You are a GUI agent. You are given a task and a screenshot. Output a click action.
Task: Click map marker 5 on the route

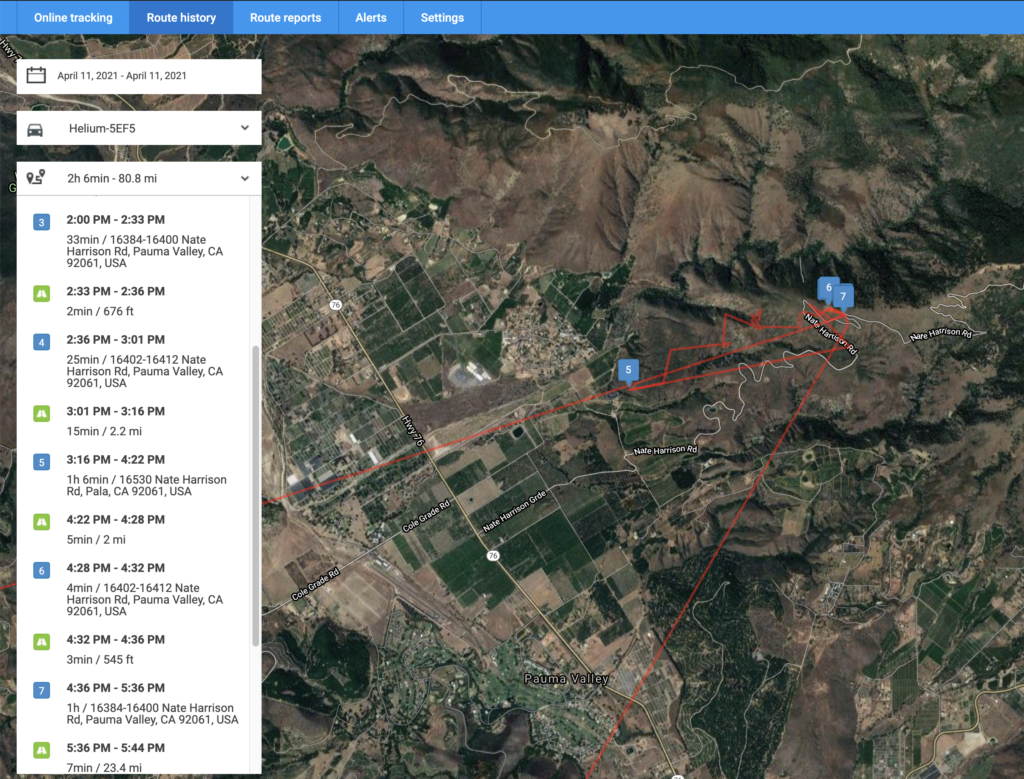628,370
